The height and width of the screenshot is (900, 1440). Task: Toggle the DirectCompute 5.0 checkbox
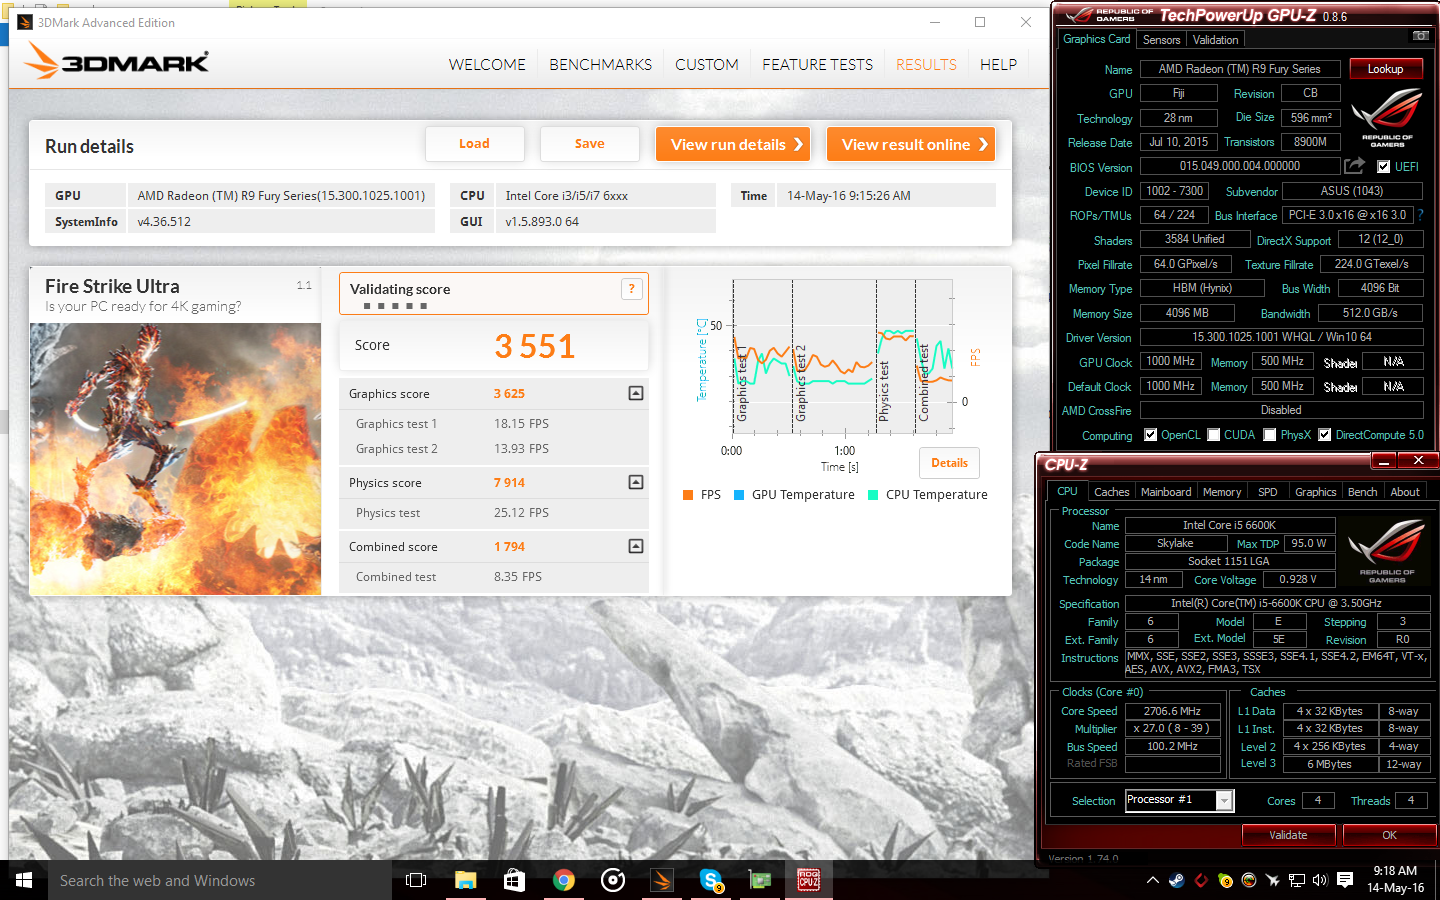[1325, 435]
